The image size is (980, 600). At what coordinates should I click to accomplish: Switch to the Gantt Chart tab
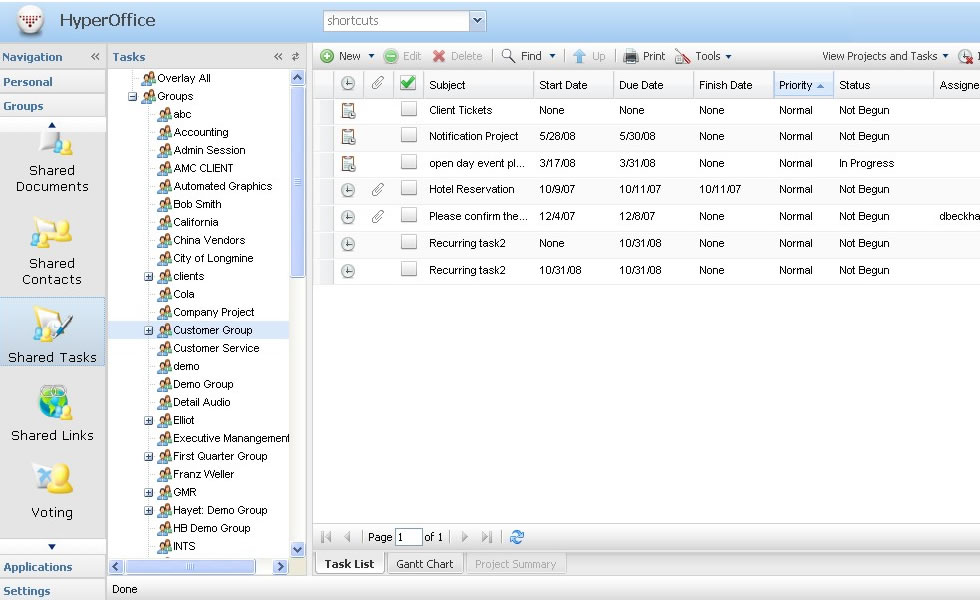click(425, 564)
